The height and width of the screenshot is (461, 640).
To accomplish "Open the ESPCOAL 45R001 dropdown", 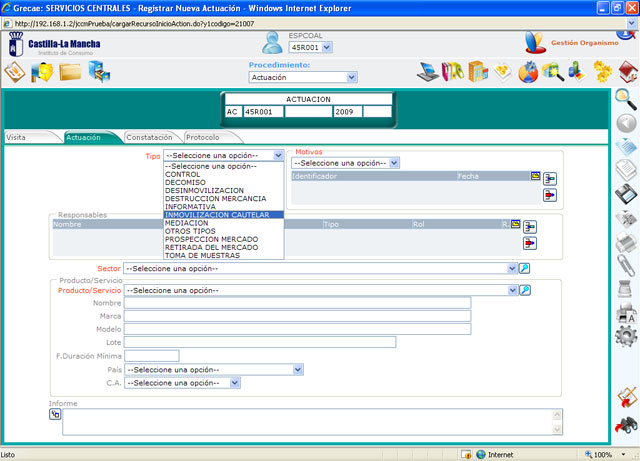I will [x=310, y=47].
